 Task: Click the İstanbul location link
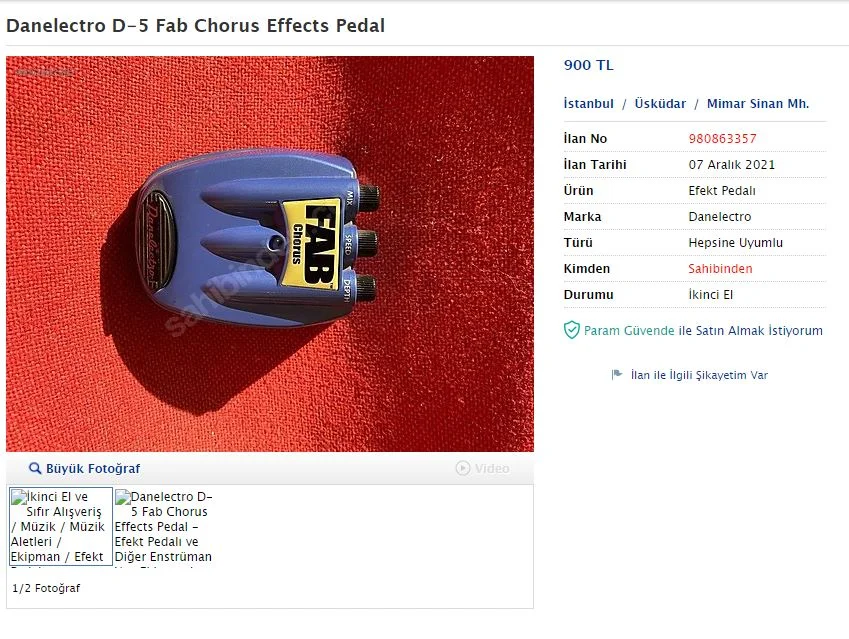(589, 103)
